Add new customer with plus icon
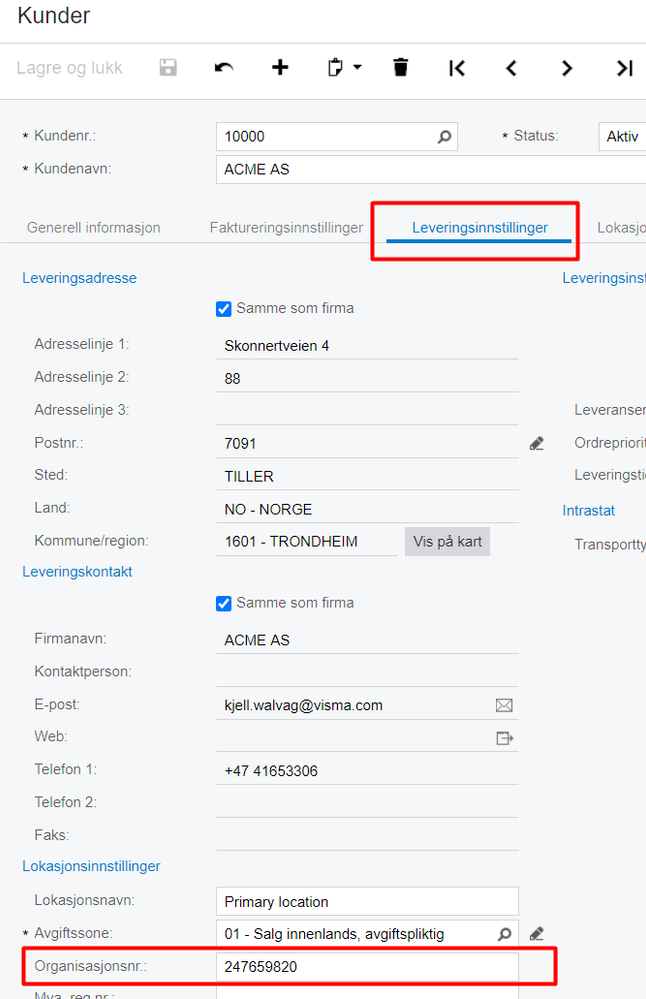The width and height of the screenshot is (646, 999). tap(280, 68)
